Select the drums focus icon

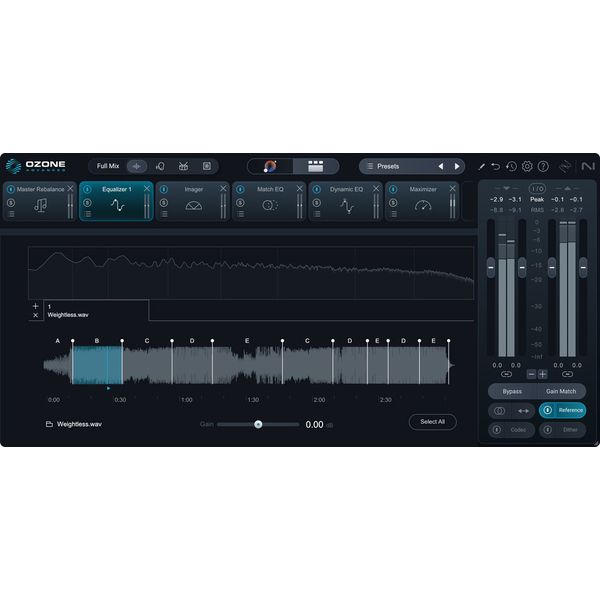coord(183,166)
